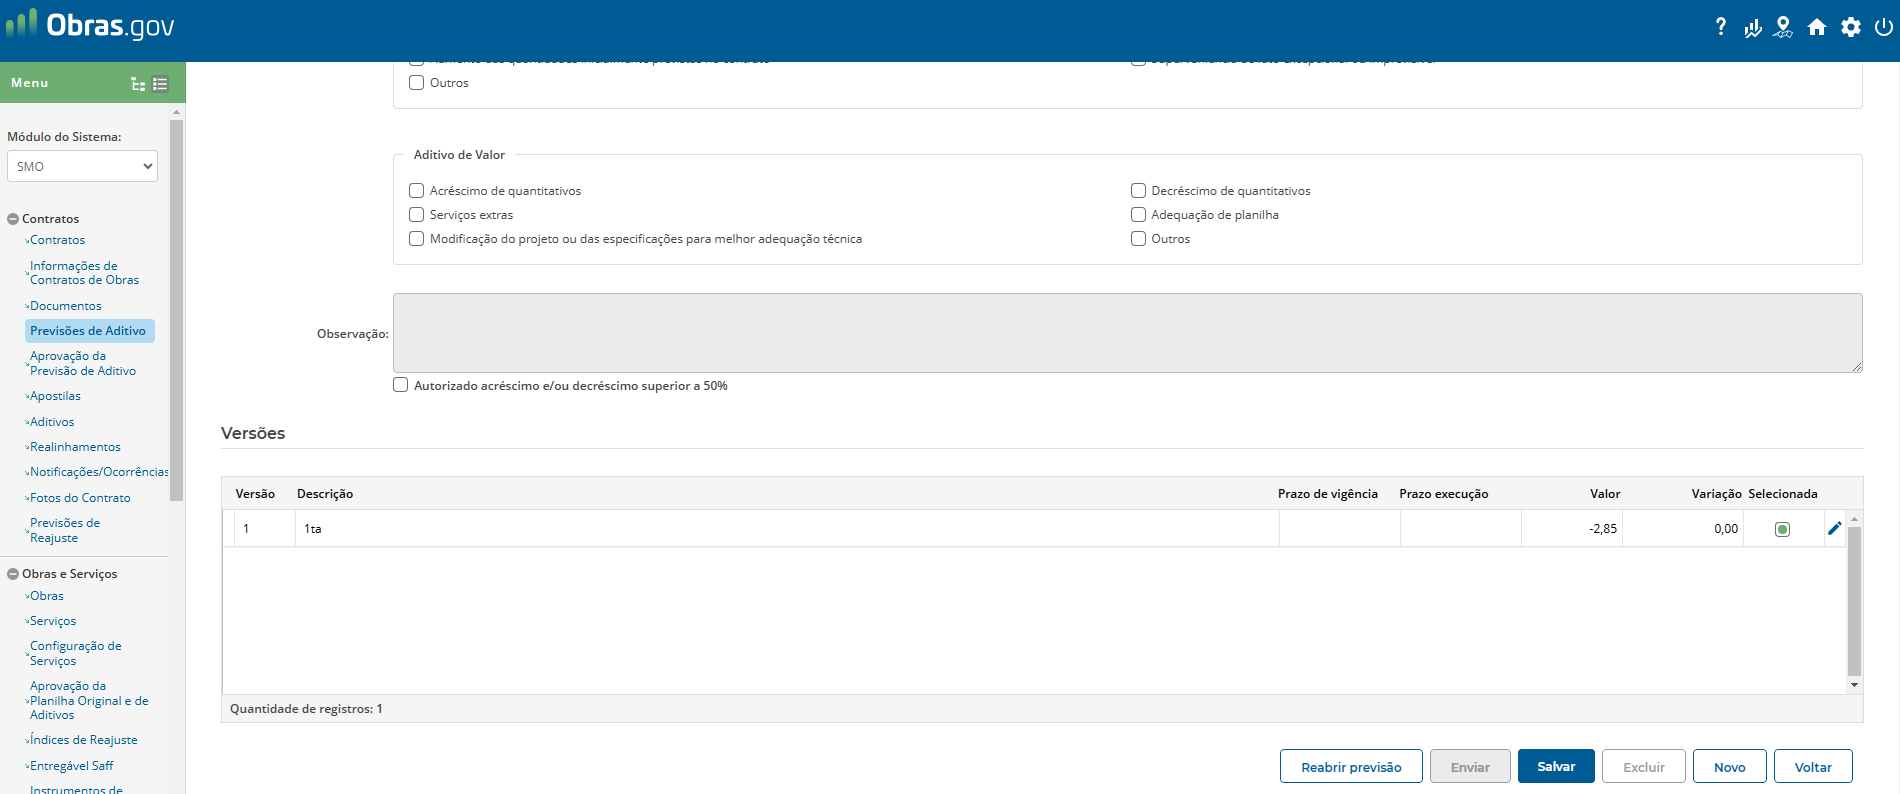Collapse the Obras e Serviços group
Viewport: 1900px width, 794px height.
point(13,574)
